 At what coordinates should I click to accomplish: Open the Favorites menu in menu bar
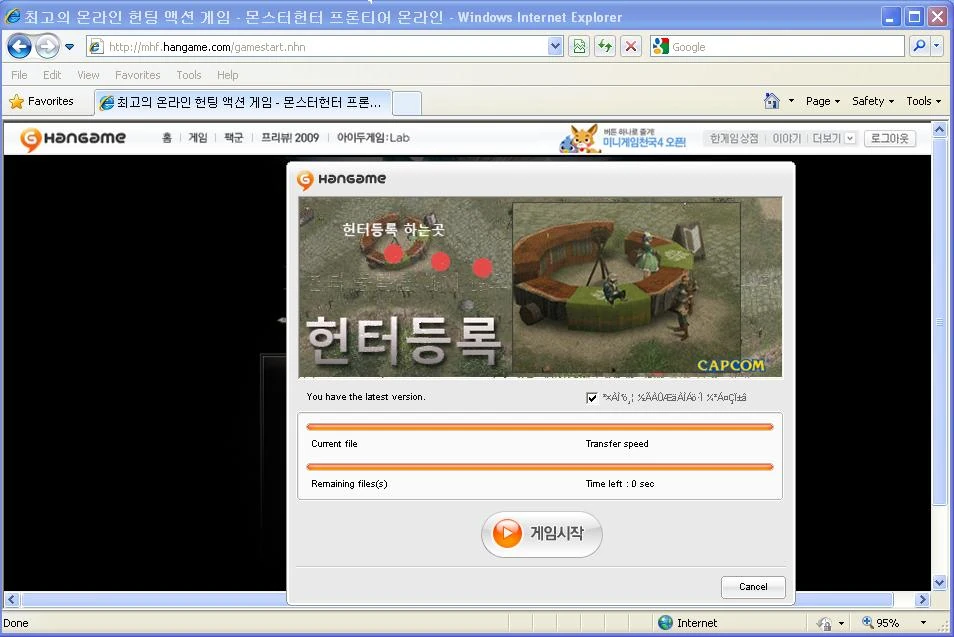pos(138,75)
